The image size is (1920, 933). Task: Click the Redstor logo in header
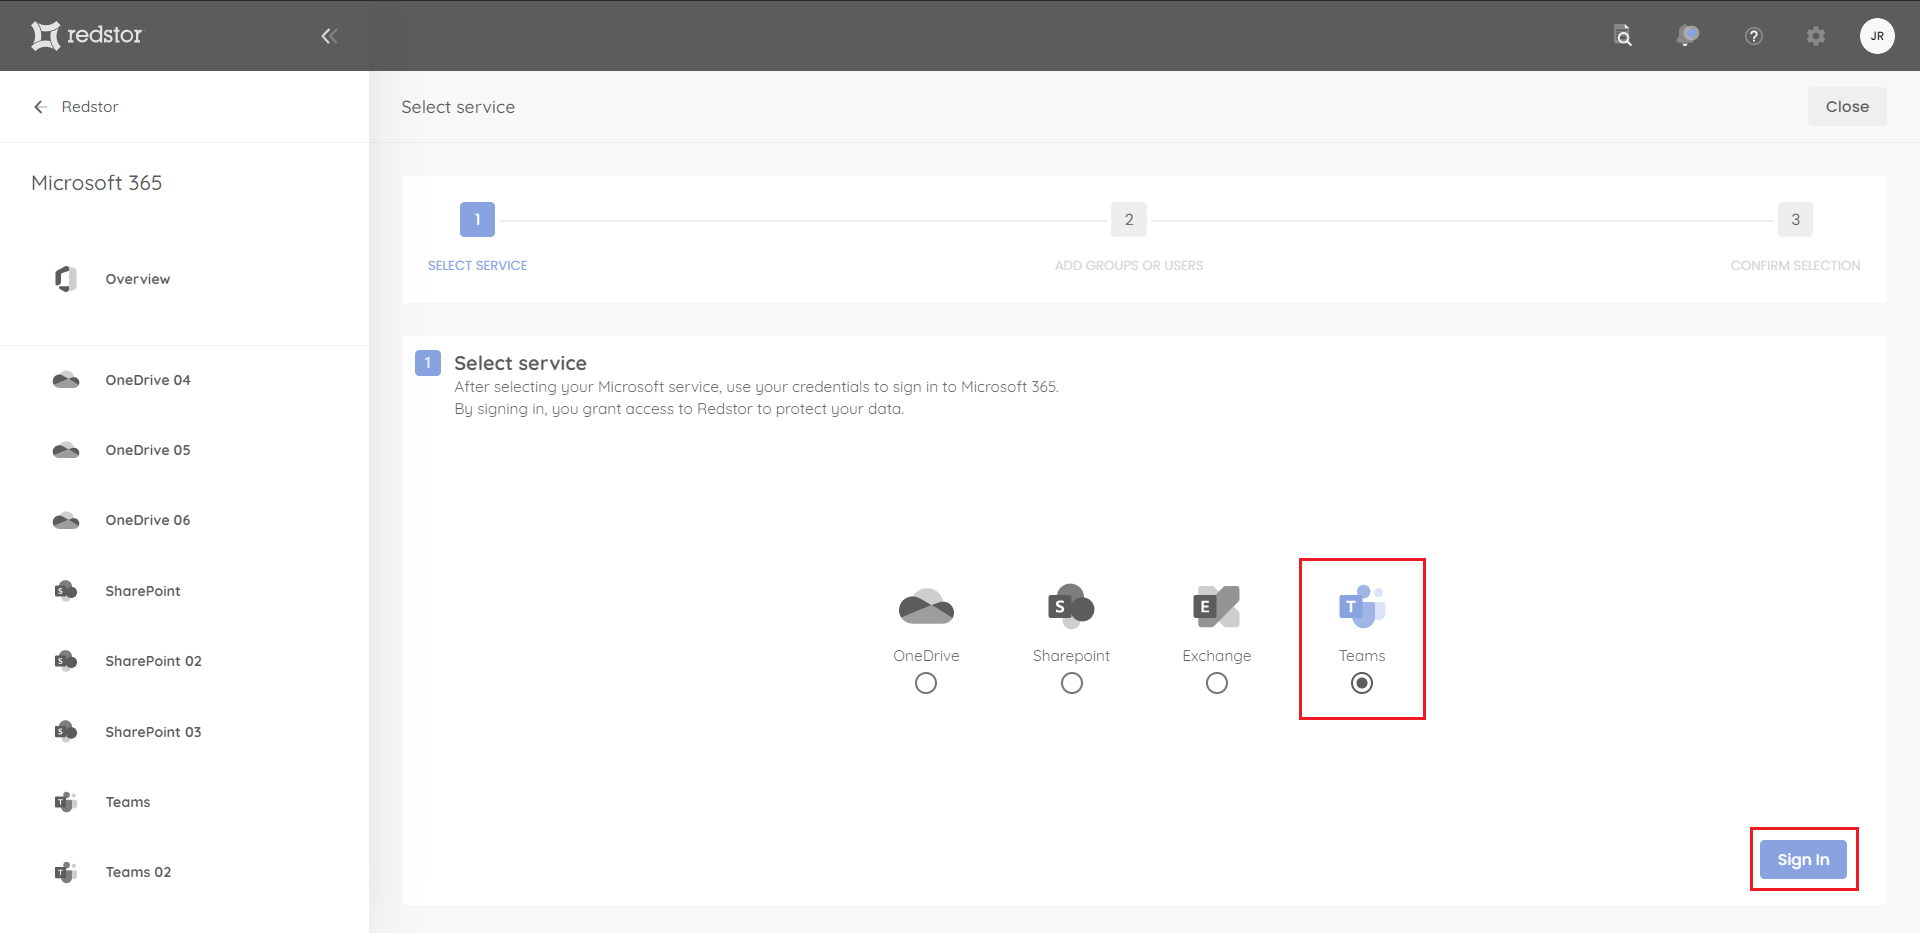coord(86,35)
